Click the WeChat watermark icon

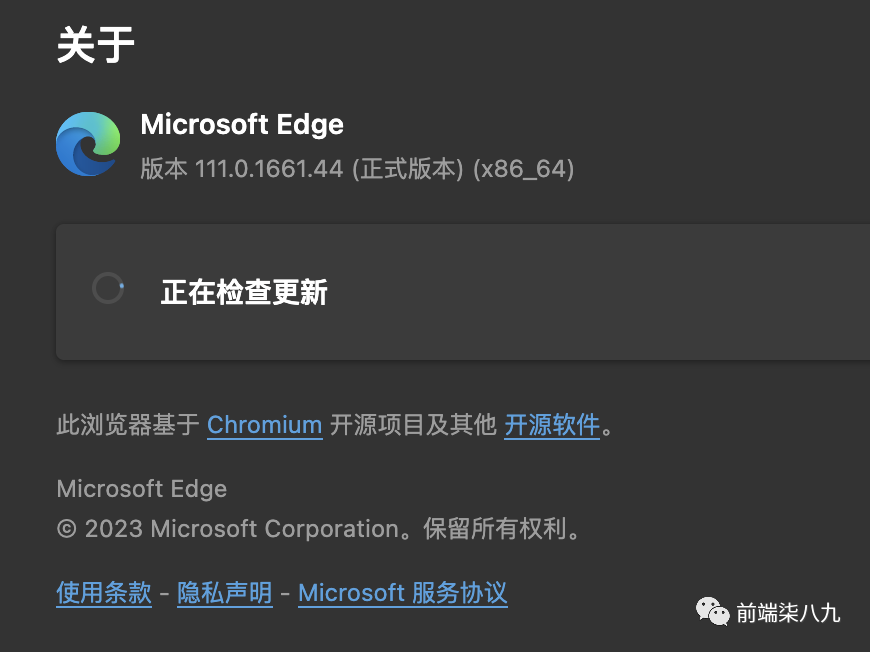click(x=713, y=611)
